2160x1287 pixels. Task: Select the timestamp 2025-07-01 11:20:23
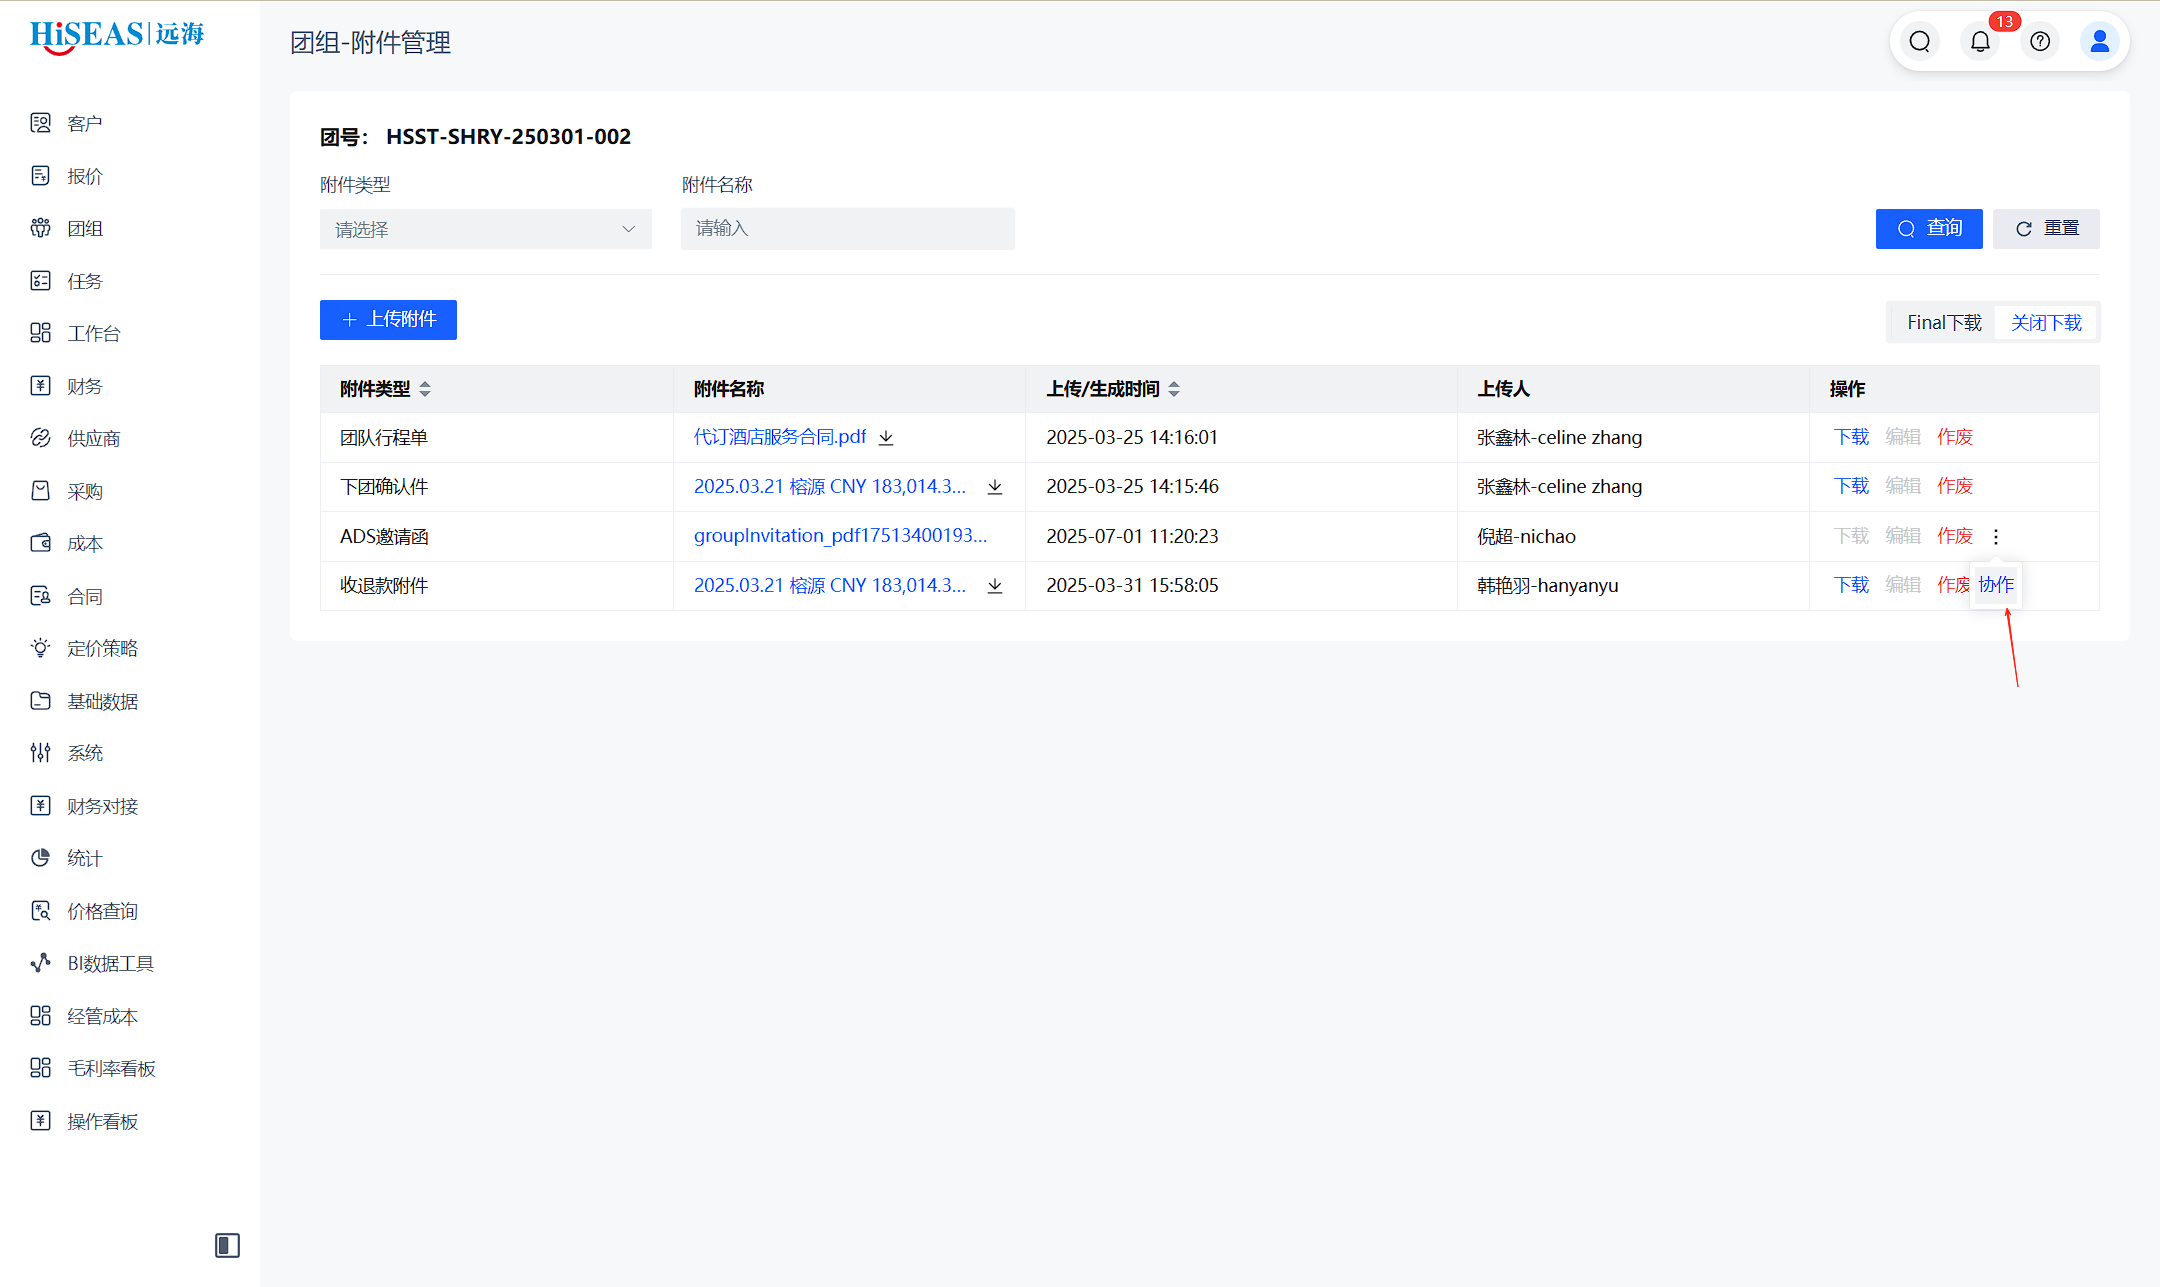[x=1132, y=536]
